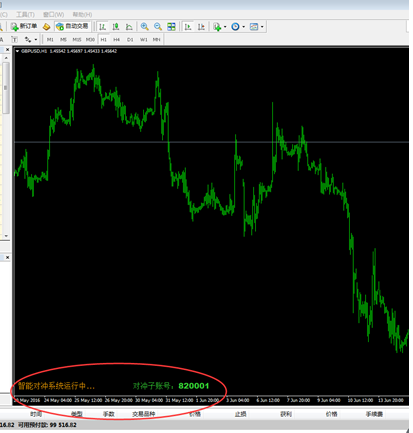Open the templates dropdown arrow
Viewport: 413px width, 433px height.
coord(262,27)
